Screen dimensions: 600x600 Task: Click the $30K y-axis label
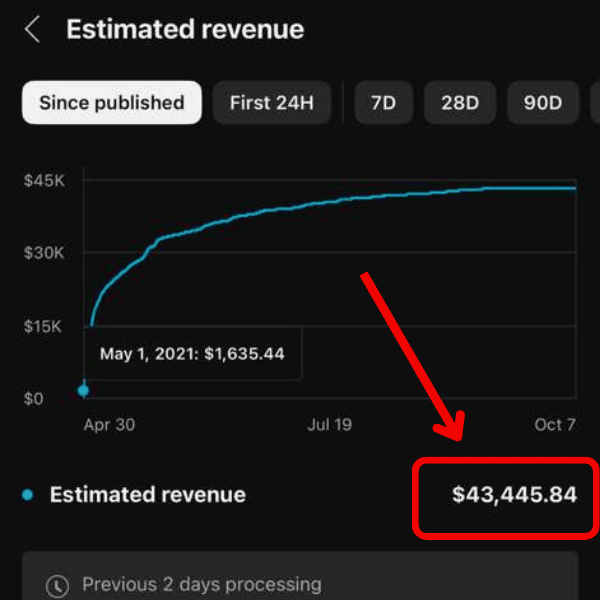(44, 254)
